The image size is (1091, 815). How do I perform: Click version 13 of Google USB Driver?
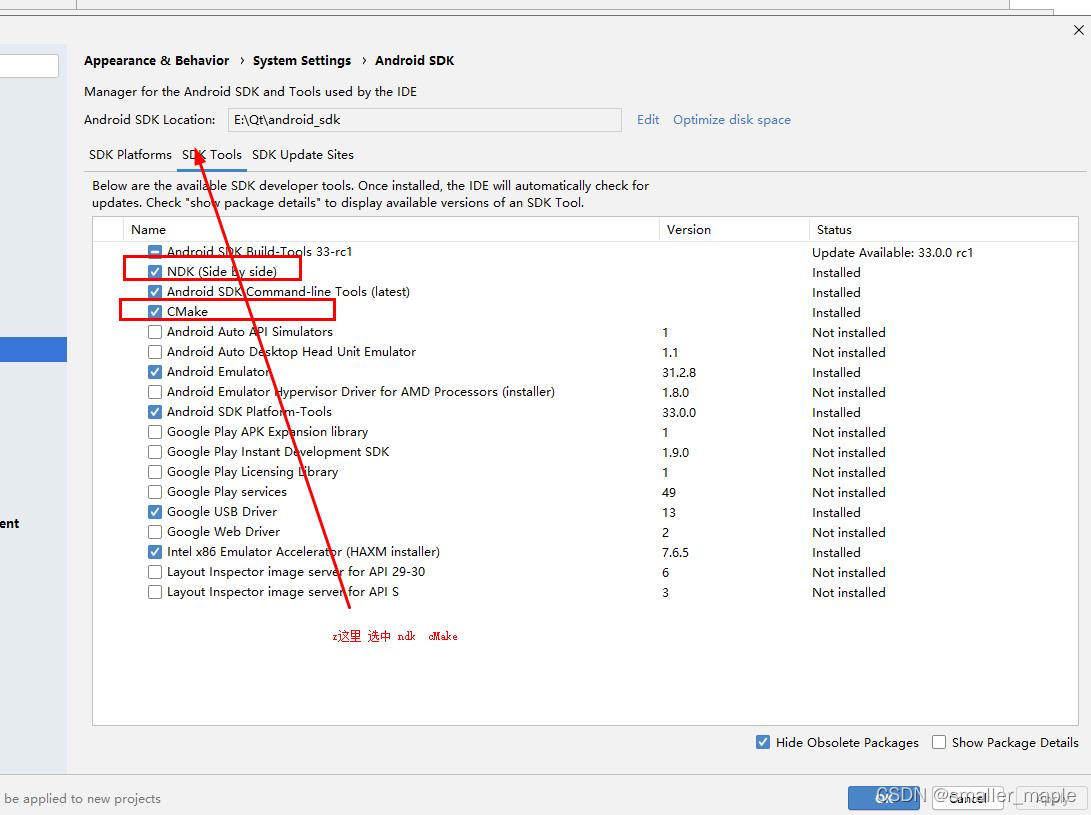click(x=669, y=513)
